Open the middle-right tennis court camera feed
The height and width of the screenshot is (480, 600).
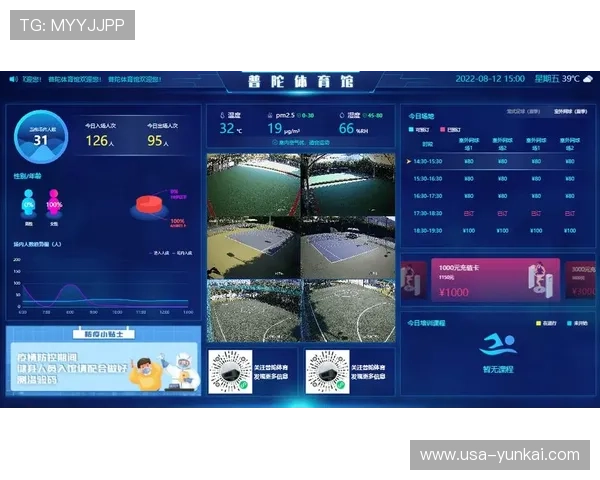pos(348,247)
